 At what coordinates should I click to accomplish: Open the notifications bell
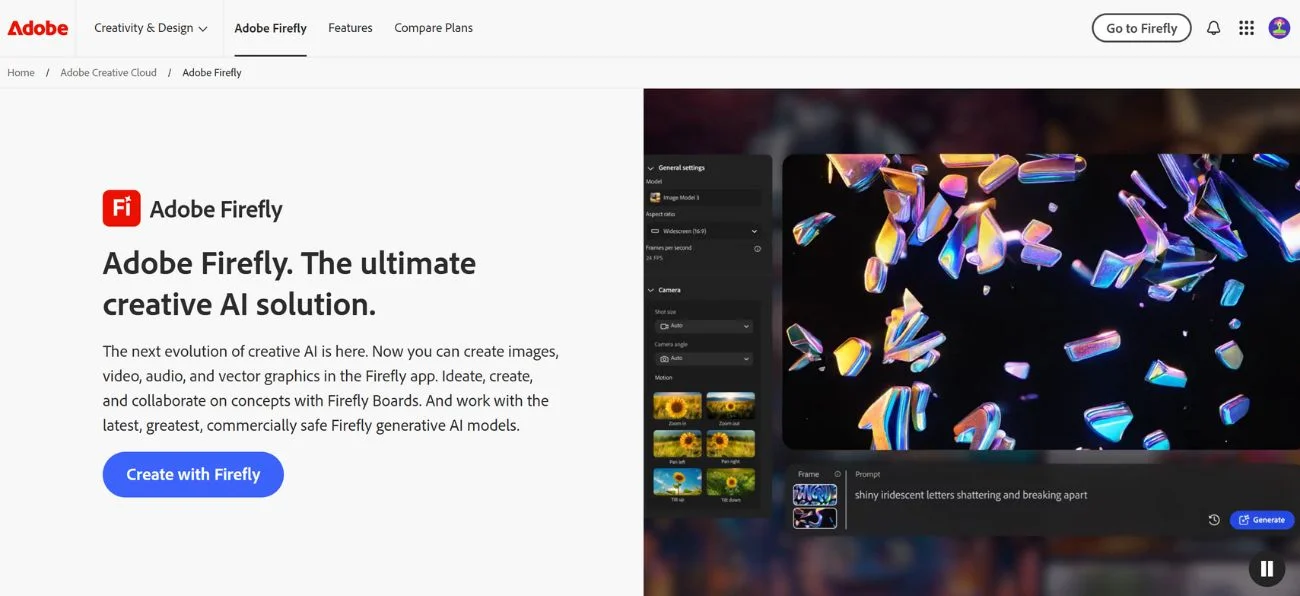point(1213,28)
